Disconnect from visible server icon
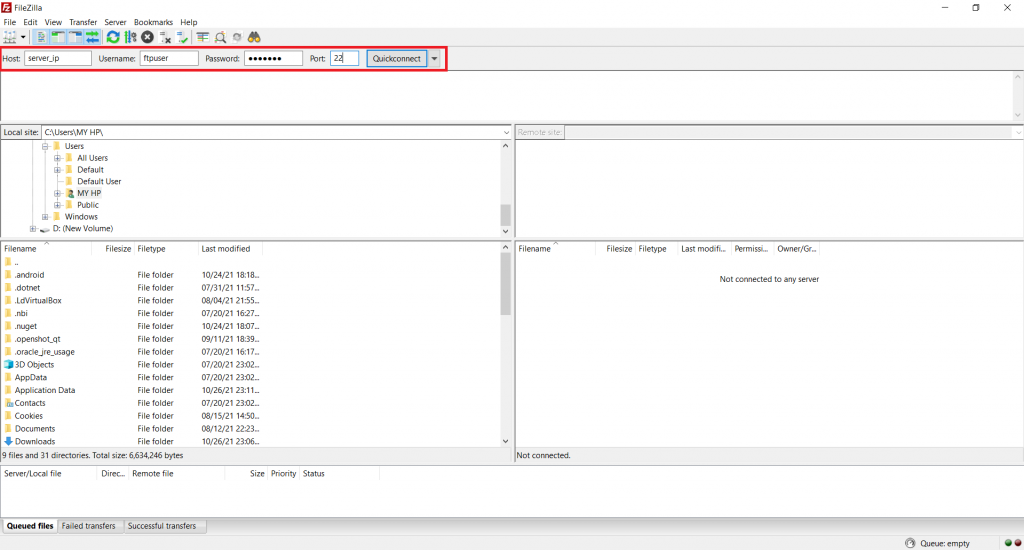The image size is (1024, 550). [x=165, y=37]
